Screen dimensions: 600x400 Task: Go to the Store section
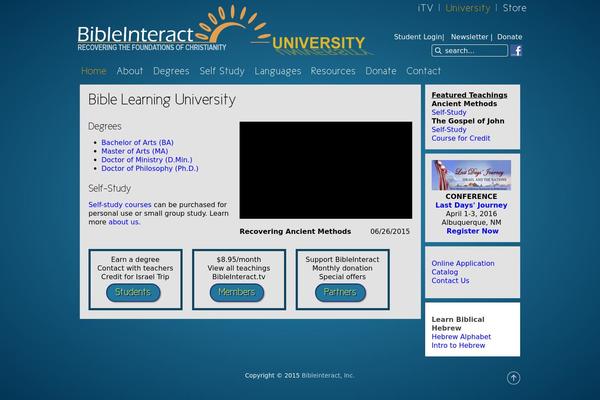click(515, 8)
